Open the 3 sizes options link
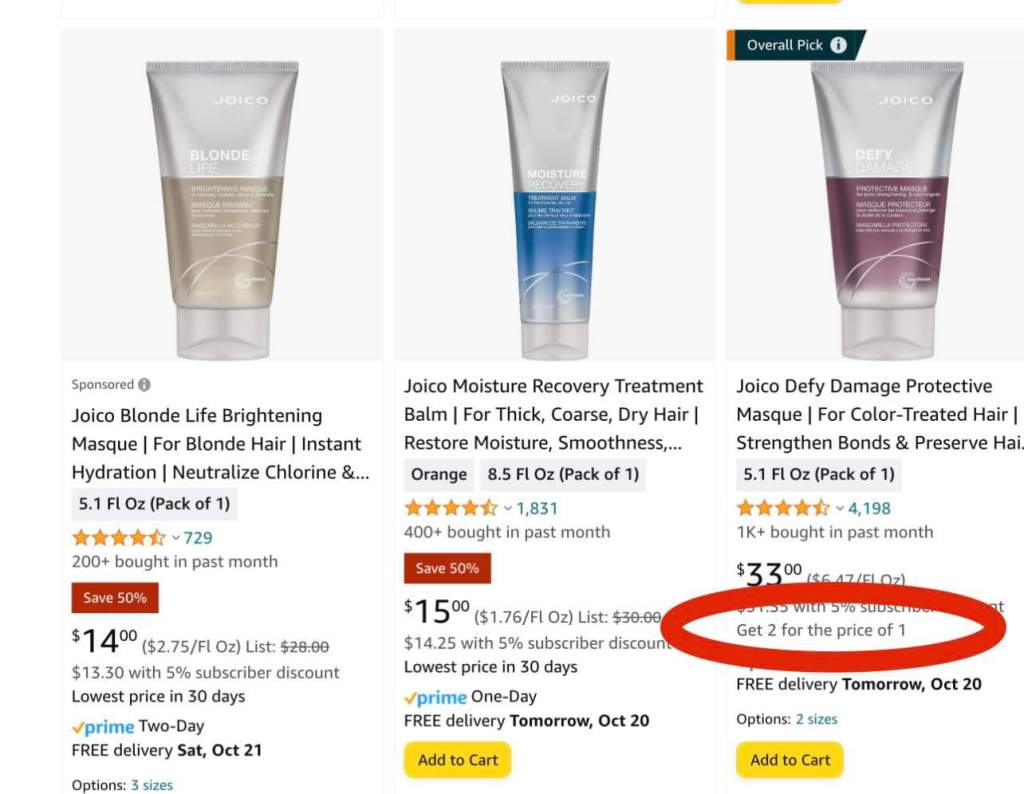This screenshot has height=794, width=1024. click(x=151, y=785)
